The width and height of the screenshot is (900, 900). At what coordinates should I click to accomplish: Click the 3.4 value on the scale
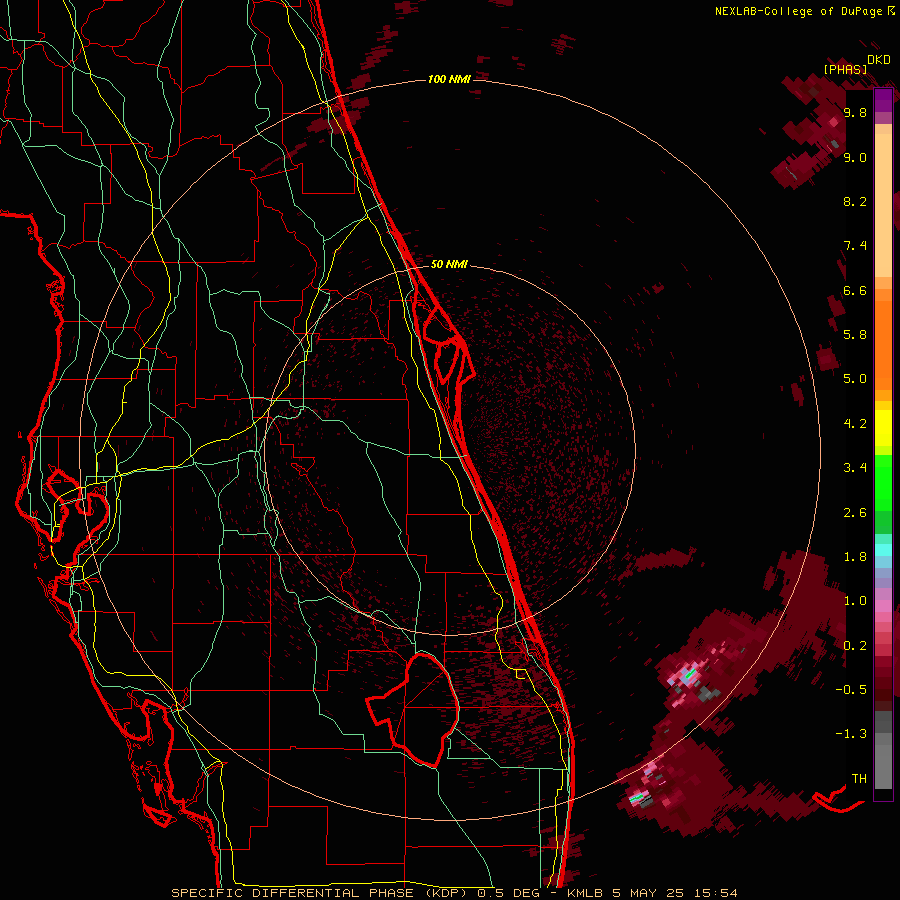coord(855,468)
